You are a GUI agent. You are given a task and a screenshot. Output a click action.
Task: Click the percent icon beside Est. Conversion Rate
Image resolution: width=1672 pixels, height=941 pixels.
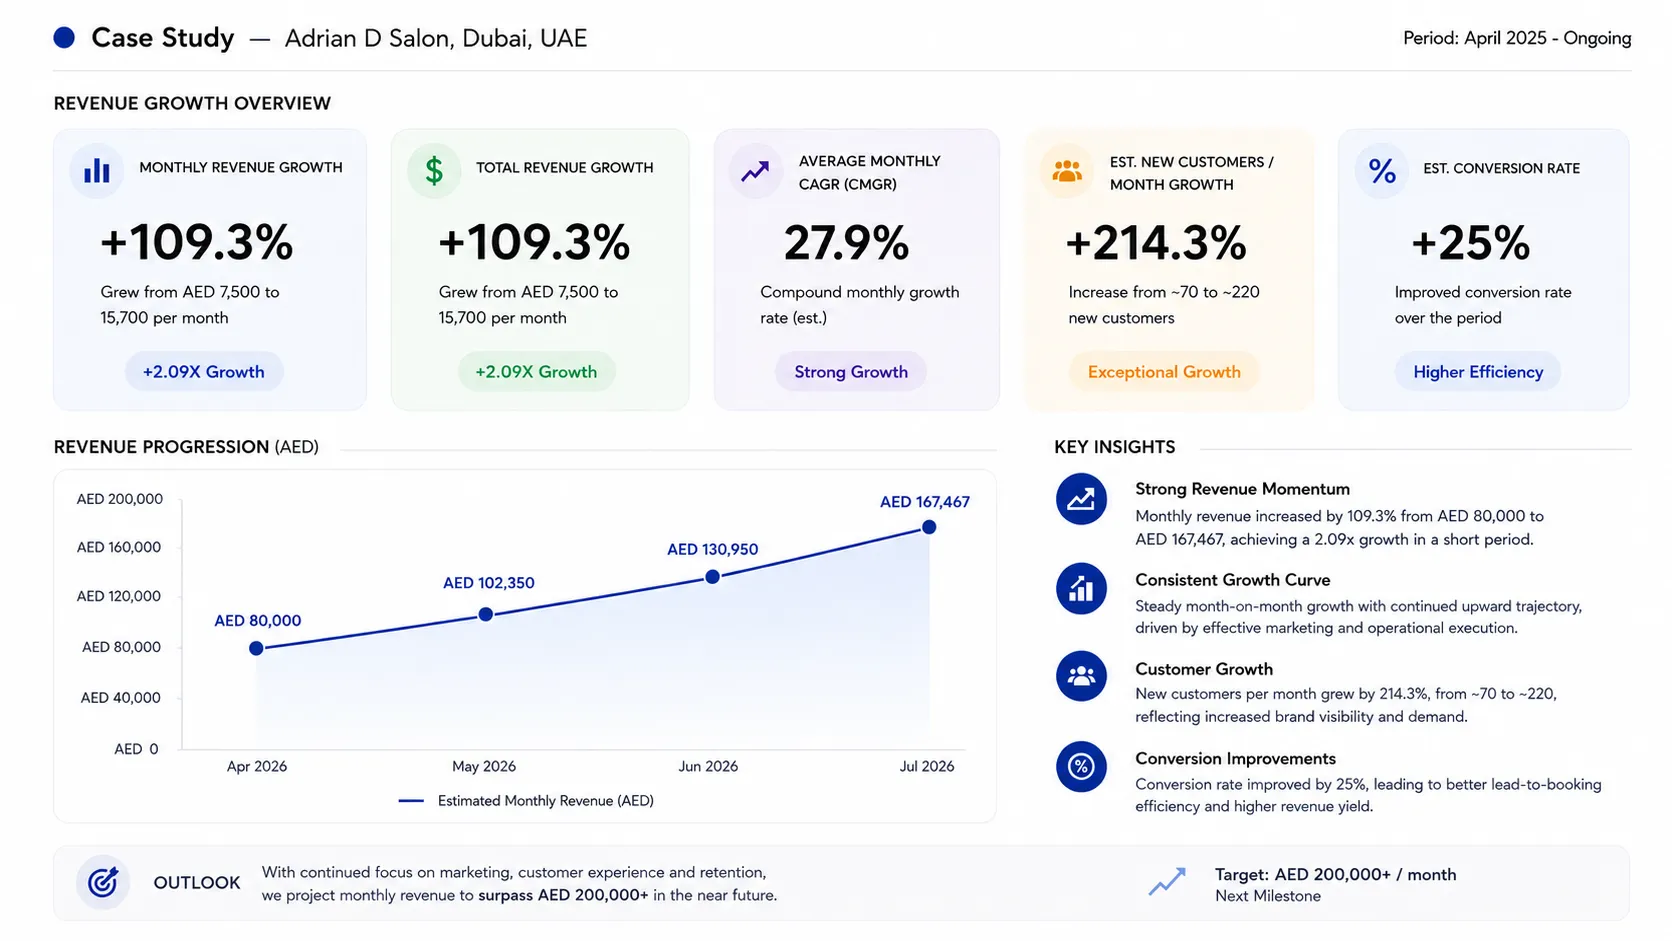tap(1382, 171)
